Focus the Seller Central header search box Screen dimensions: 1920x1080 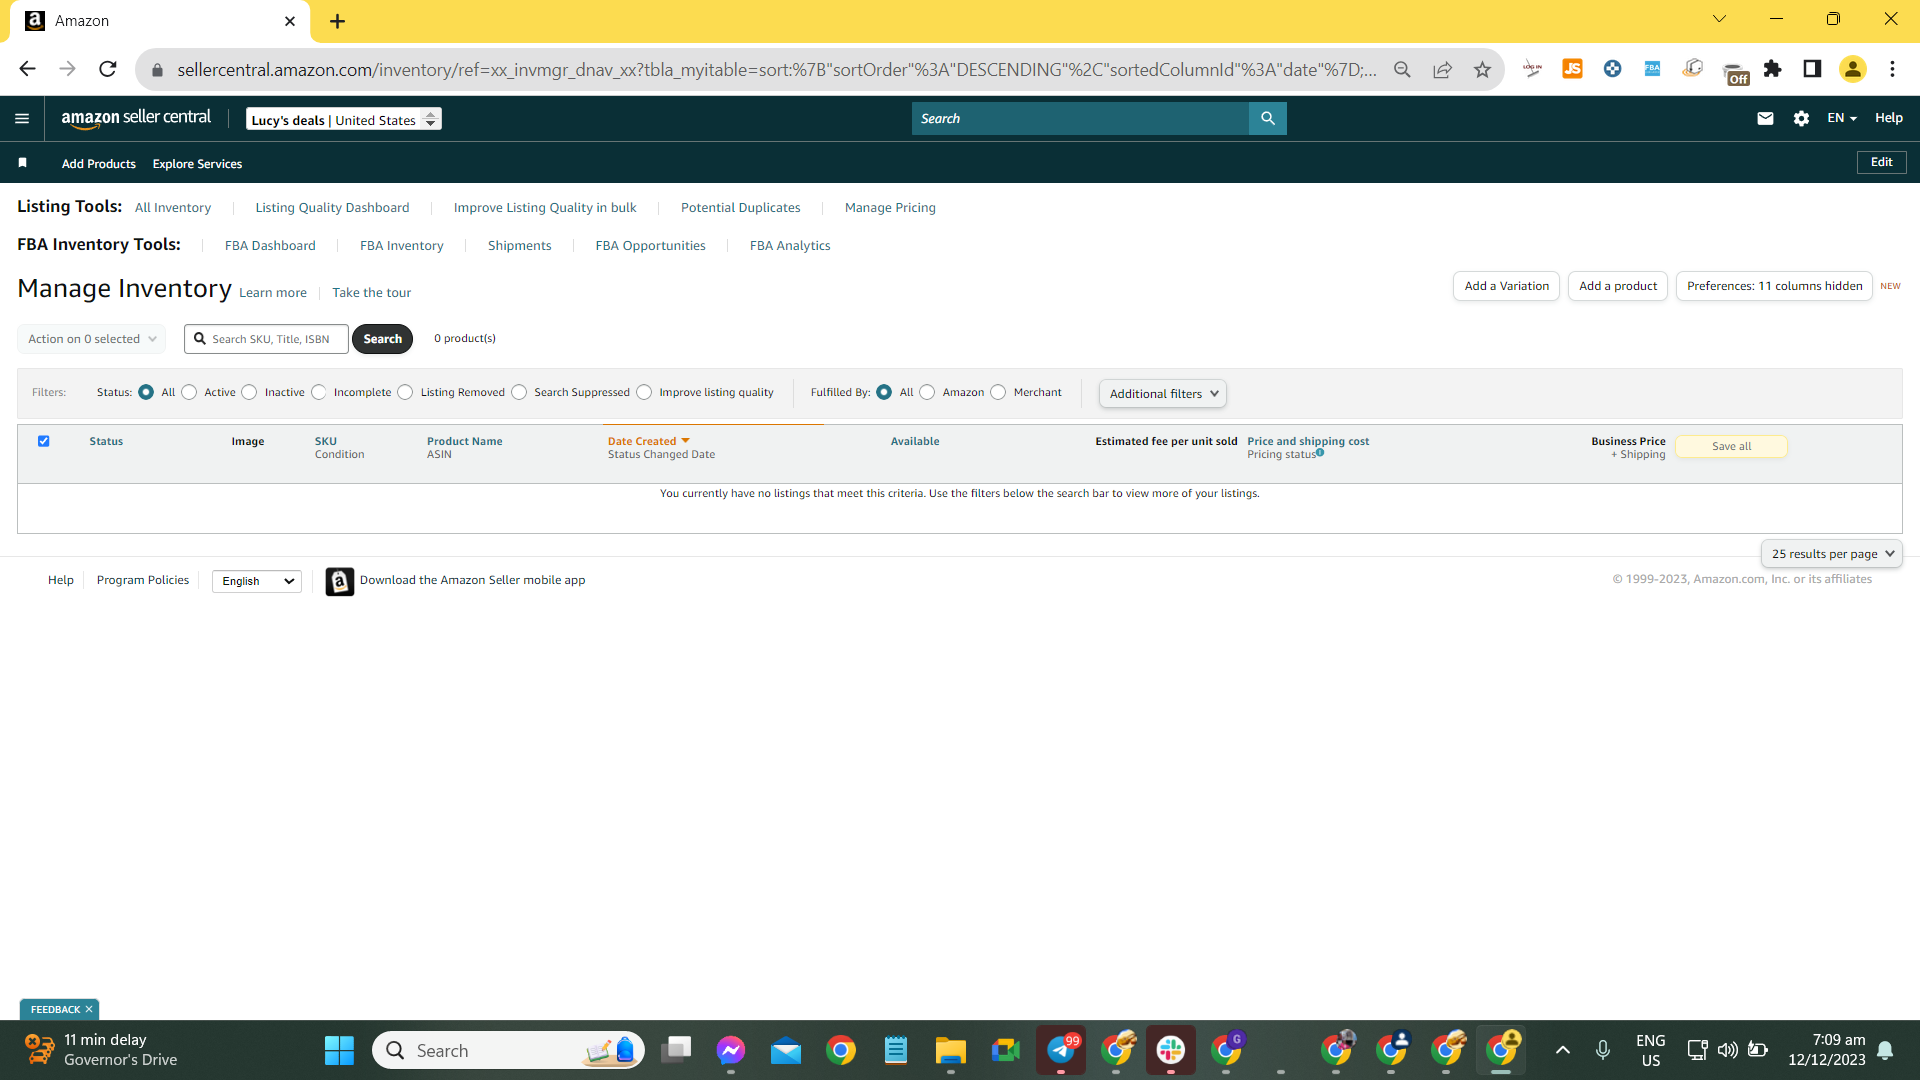(1080, 118)
